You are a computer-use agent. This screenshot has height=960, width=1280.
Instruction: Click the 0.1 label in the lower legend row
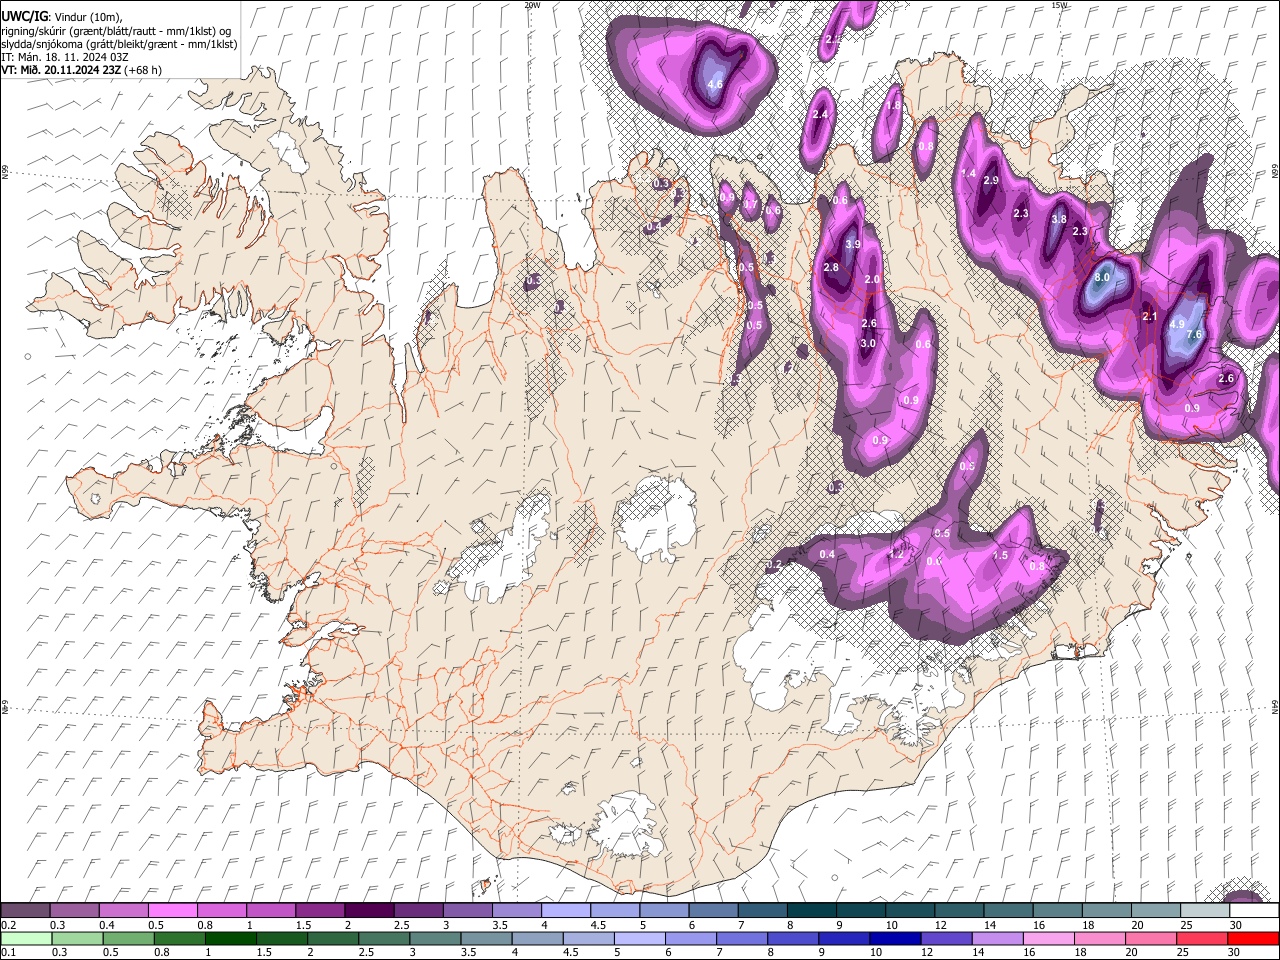pos(7,952)
